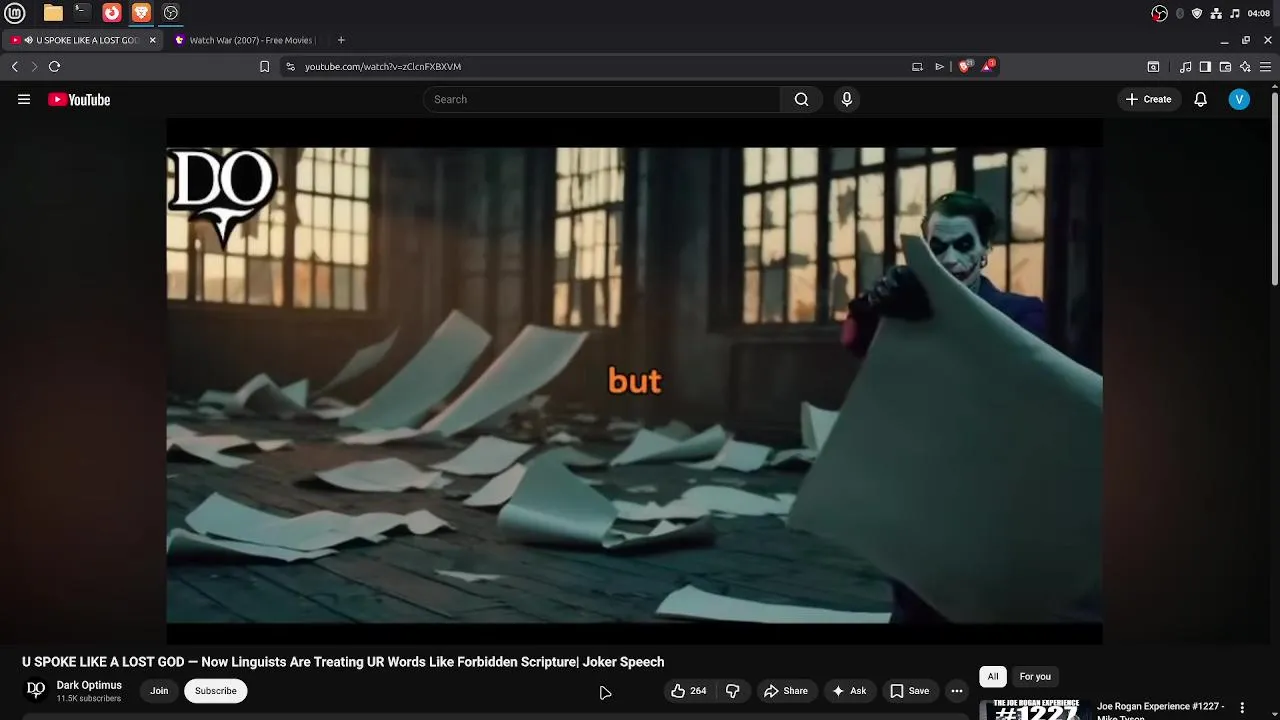Screen dimensions: 1280x720
Task: Click the DO channel watermark on video
Action: click(221, 198)
